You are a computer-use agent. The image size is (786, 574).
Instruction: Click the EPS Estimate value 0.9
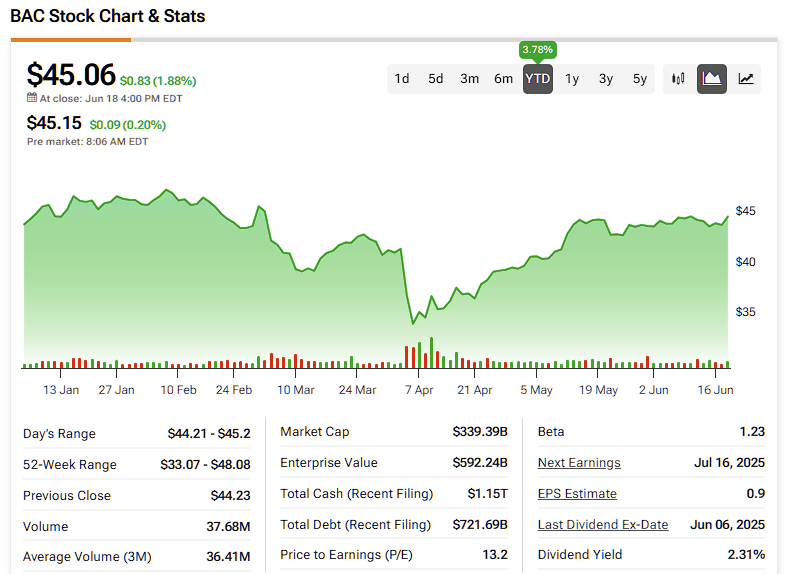click(x=756, y=494)
